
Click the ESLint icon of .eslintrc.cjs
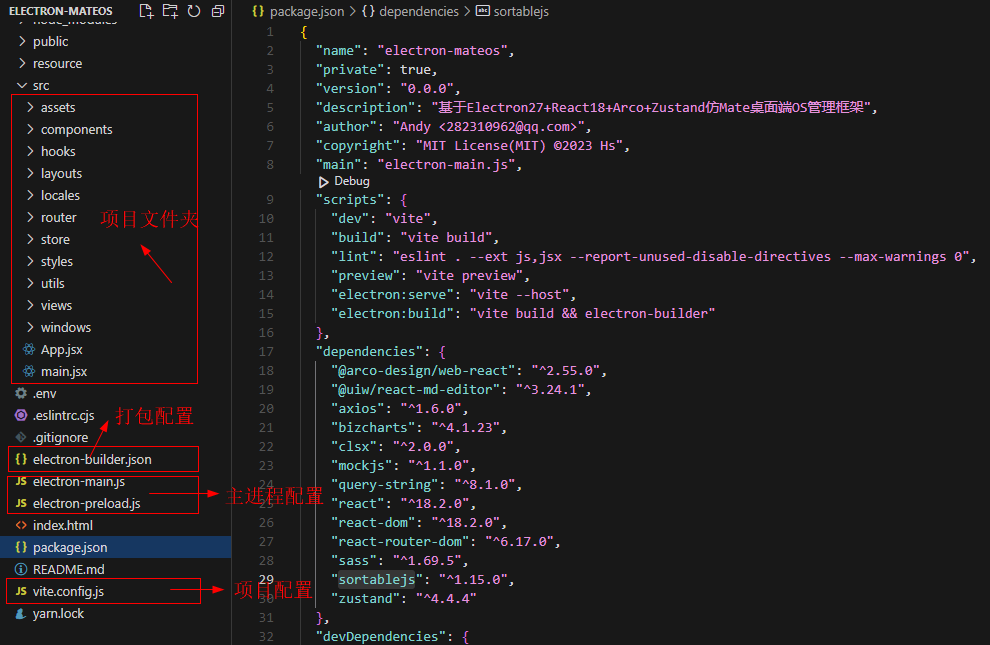[x=21, y=415]
